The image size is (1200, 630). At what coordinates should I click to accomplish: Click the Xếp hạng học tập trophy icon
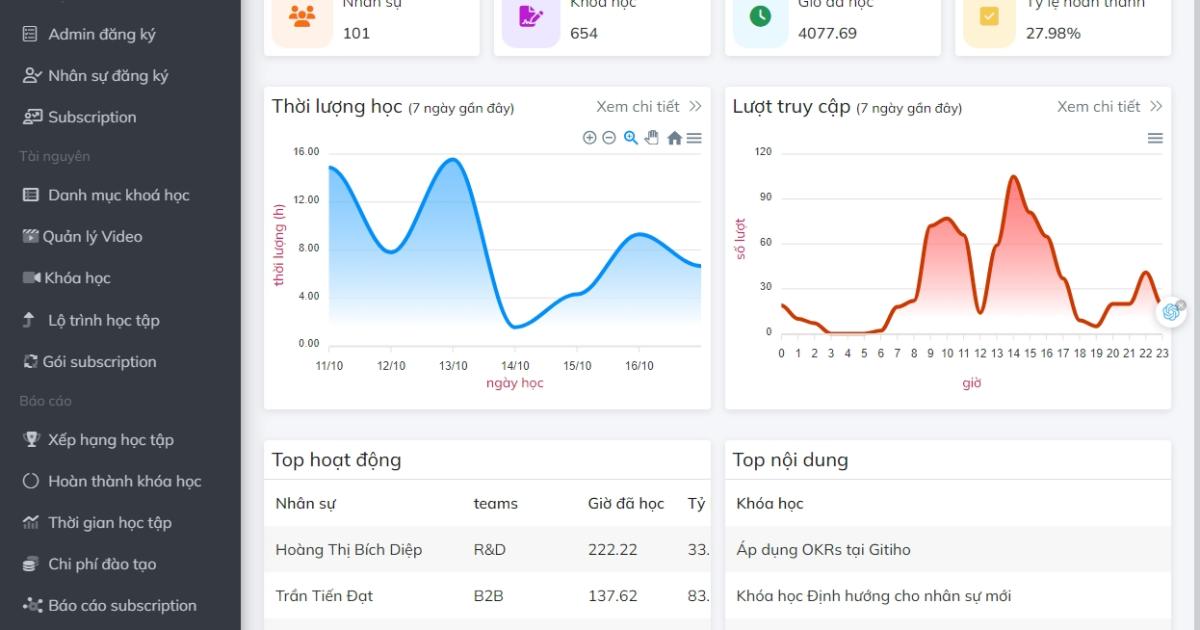click(x=31, y=440)
